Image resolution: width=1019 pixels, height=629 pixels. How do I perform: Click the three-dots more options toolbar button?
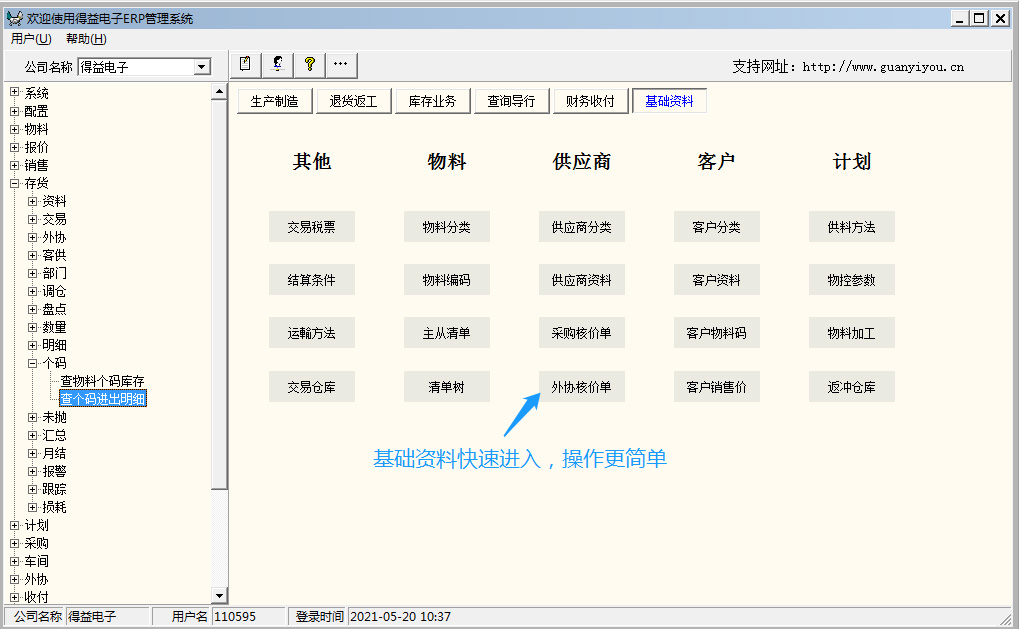click(341, 65)
